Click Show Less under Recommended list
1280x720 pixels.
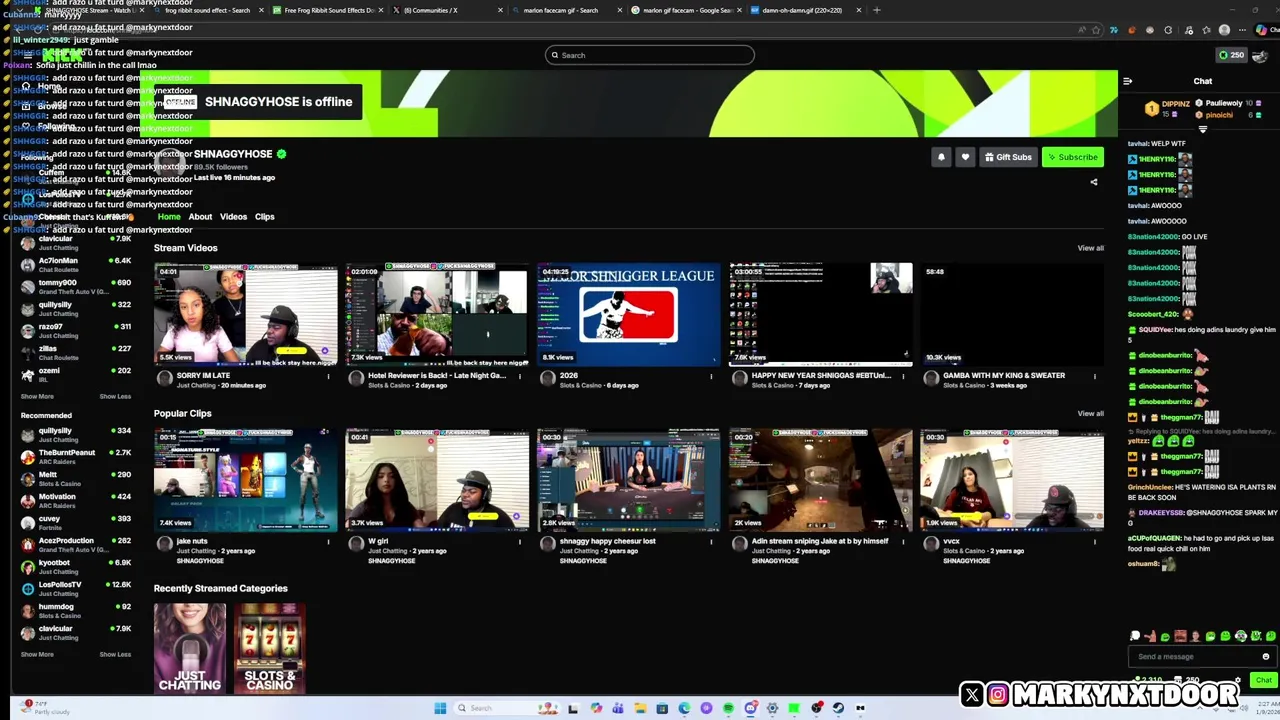coord(115,654)
